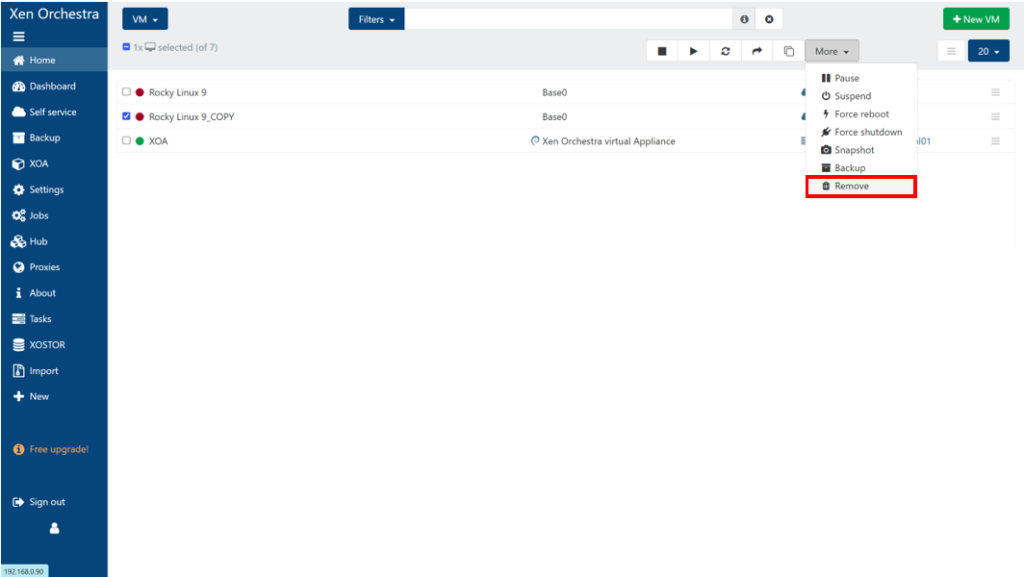Toggle sidebar with the hamburger menu icon
The image size is (1024, 577).
click(18, 36)
